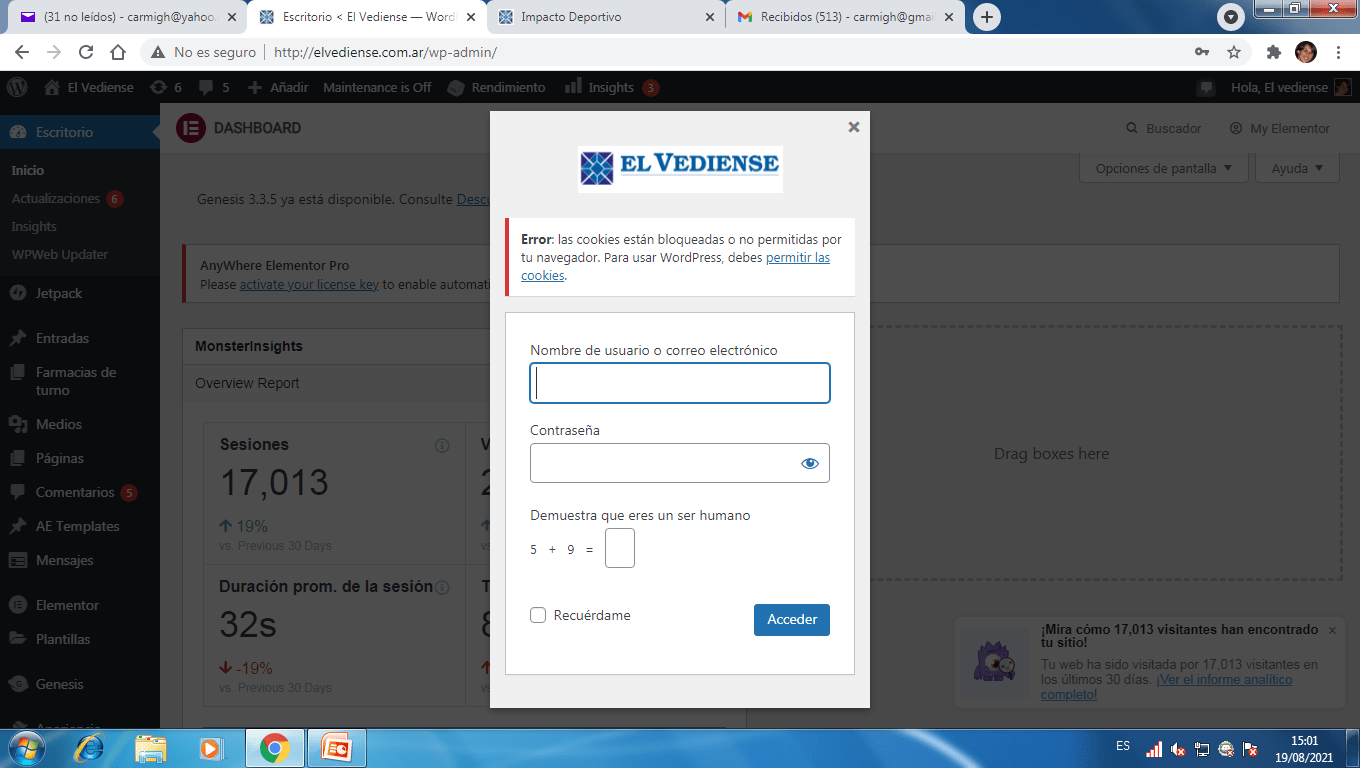Check the Recuérdame checkbox

tap(538, 615)
